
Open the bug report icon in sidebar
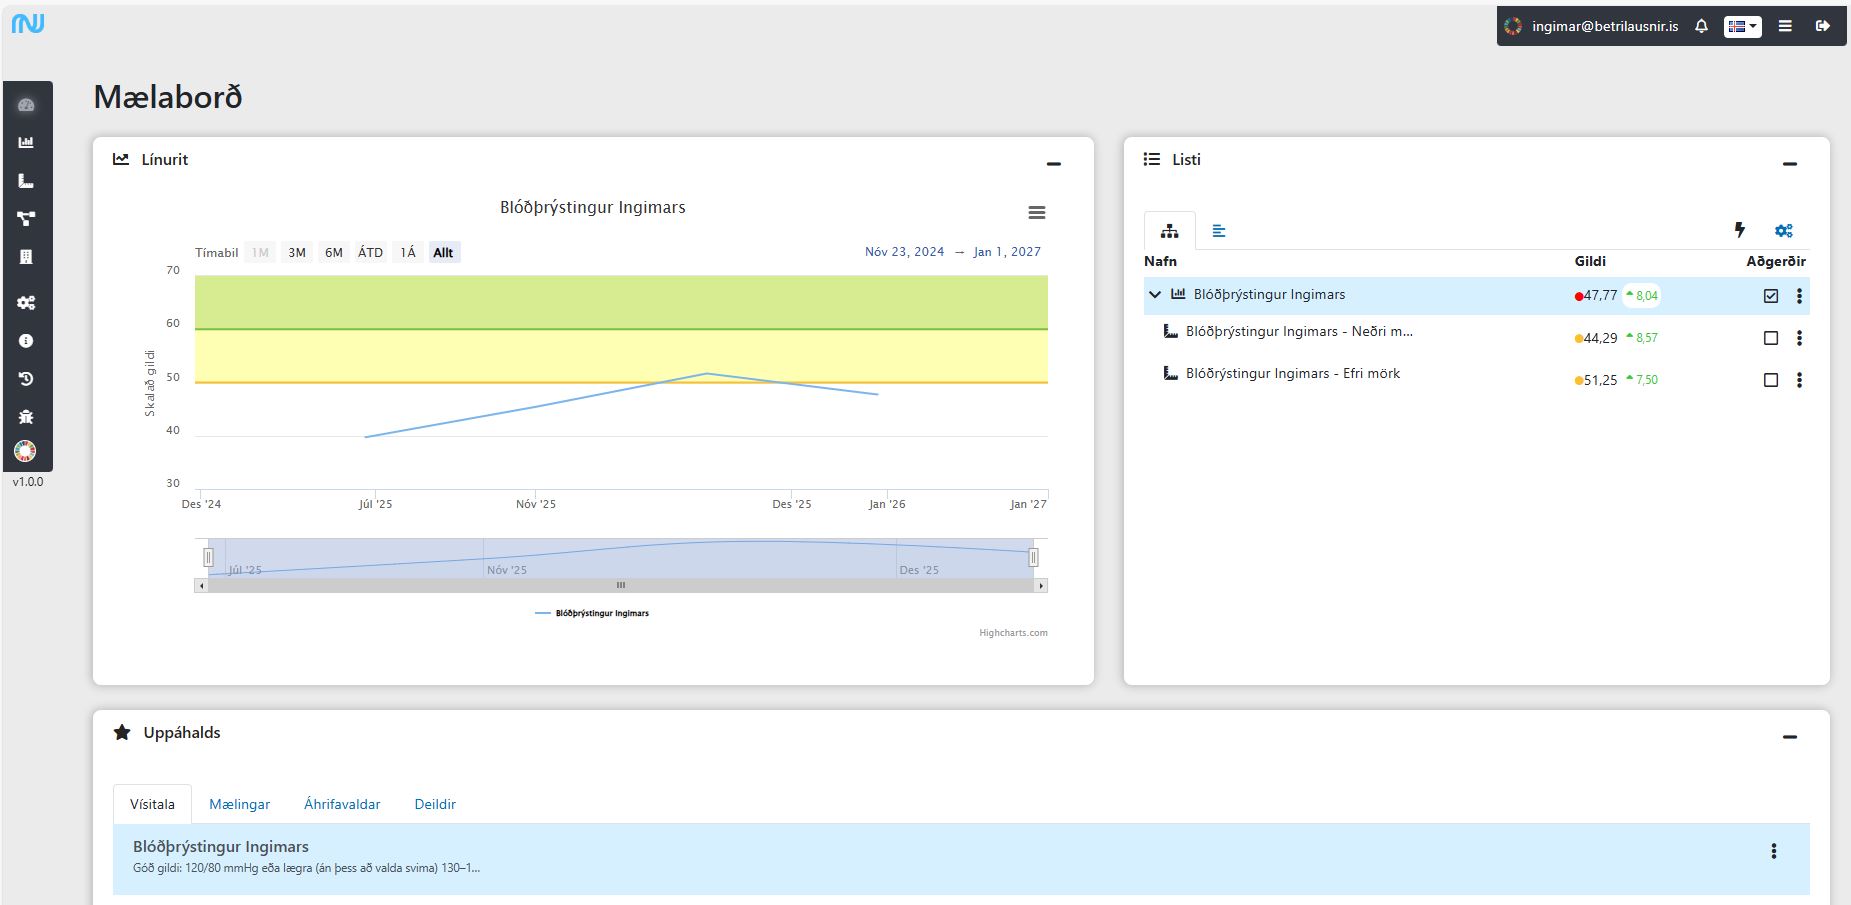pyautogui.click(x=26, y=416)
